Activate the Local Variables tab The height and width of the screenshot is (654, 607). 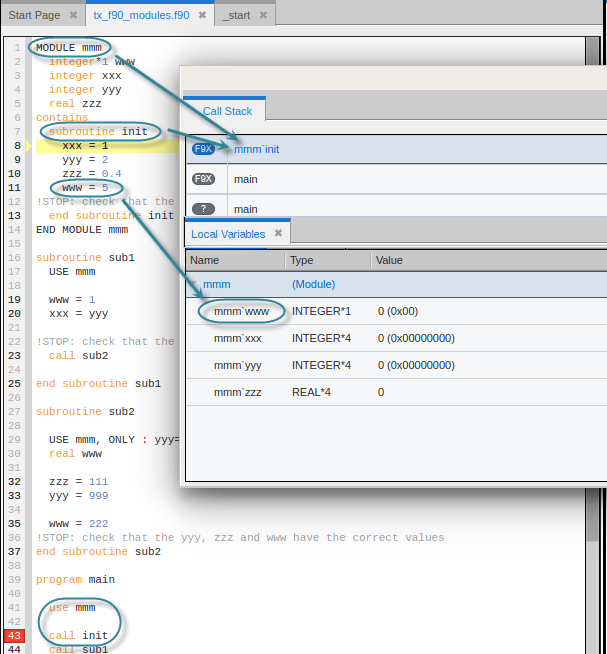(x=228, y=234)
